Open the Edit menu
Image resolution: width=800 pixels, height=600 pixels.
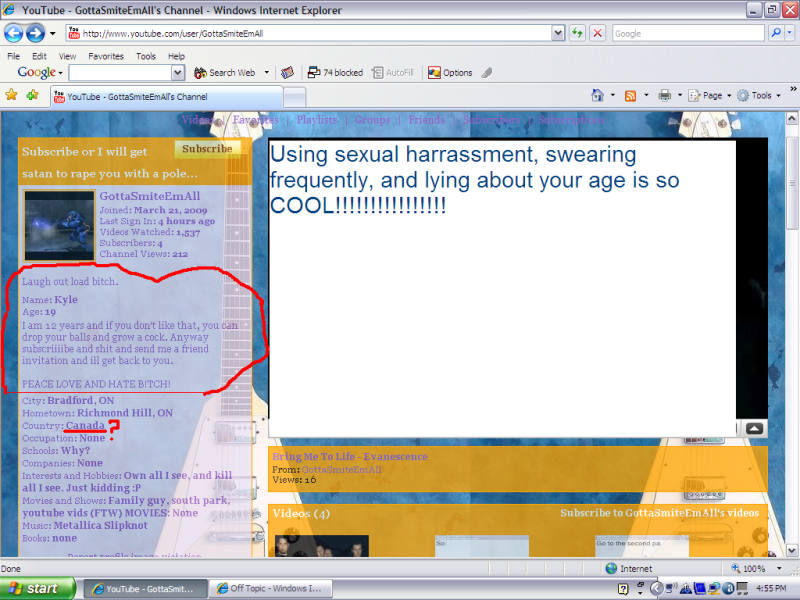coord(39,56)
